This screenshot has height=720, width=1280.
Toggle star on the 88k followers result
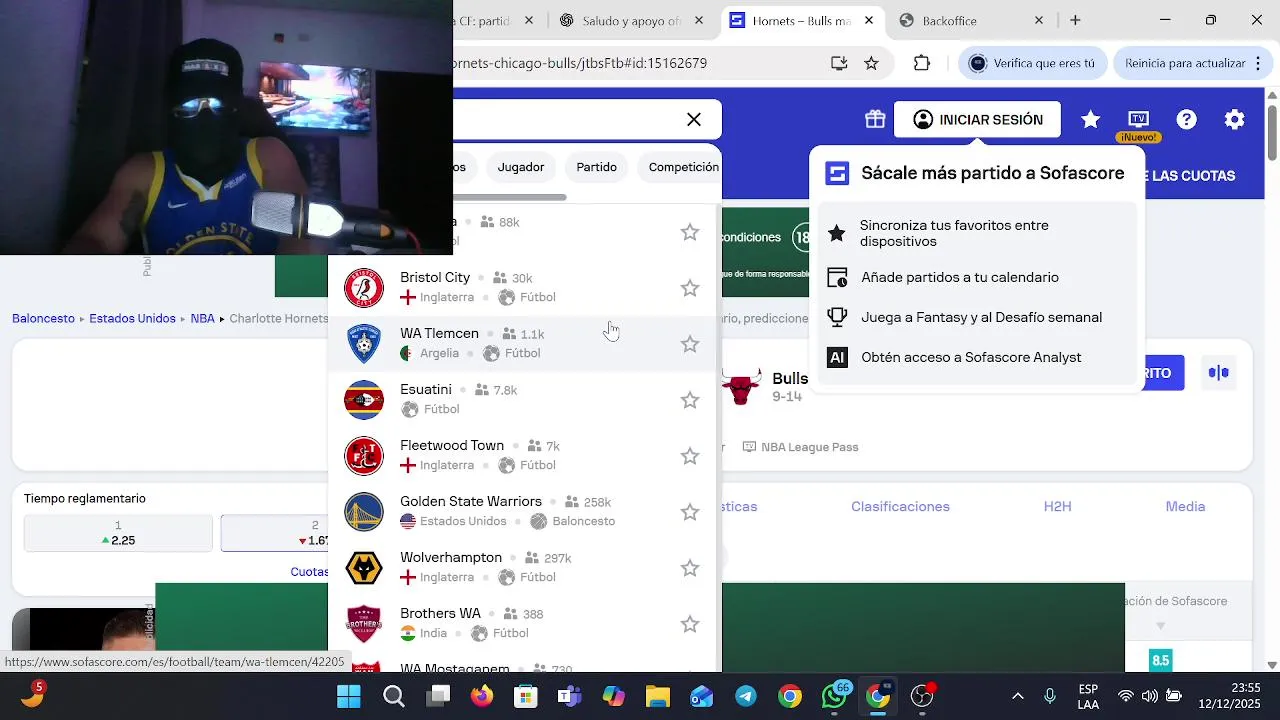pyautogui.click(x=690, y=232)
